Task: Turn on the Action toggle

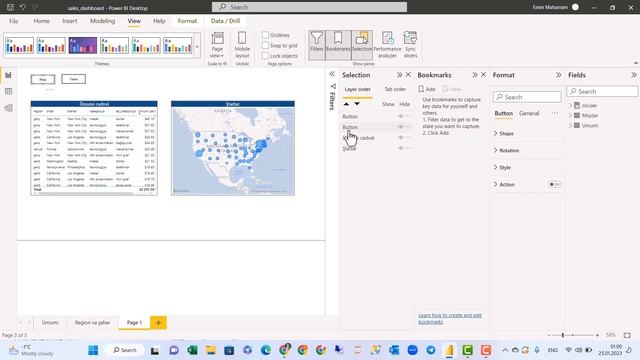Action: point(554,184)
